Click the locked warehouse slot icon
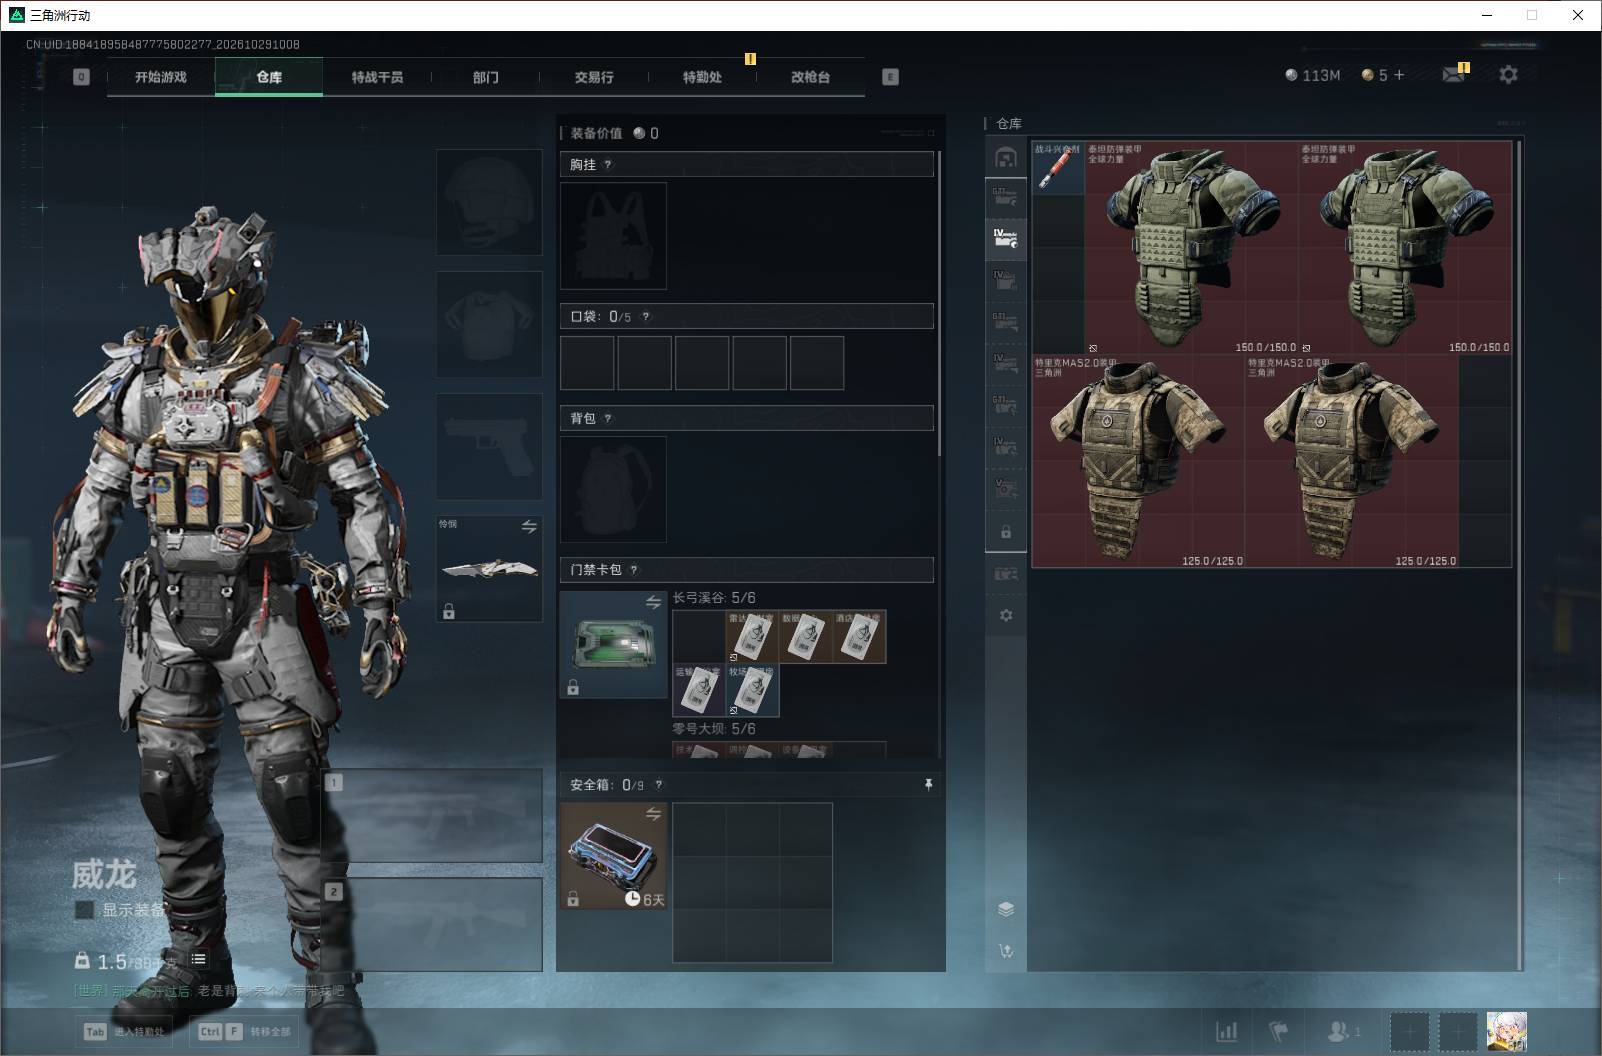This screenshot has height=1056, width=1602. click(1006, 531)
